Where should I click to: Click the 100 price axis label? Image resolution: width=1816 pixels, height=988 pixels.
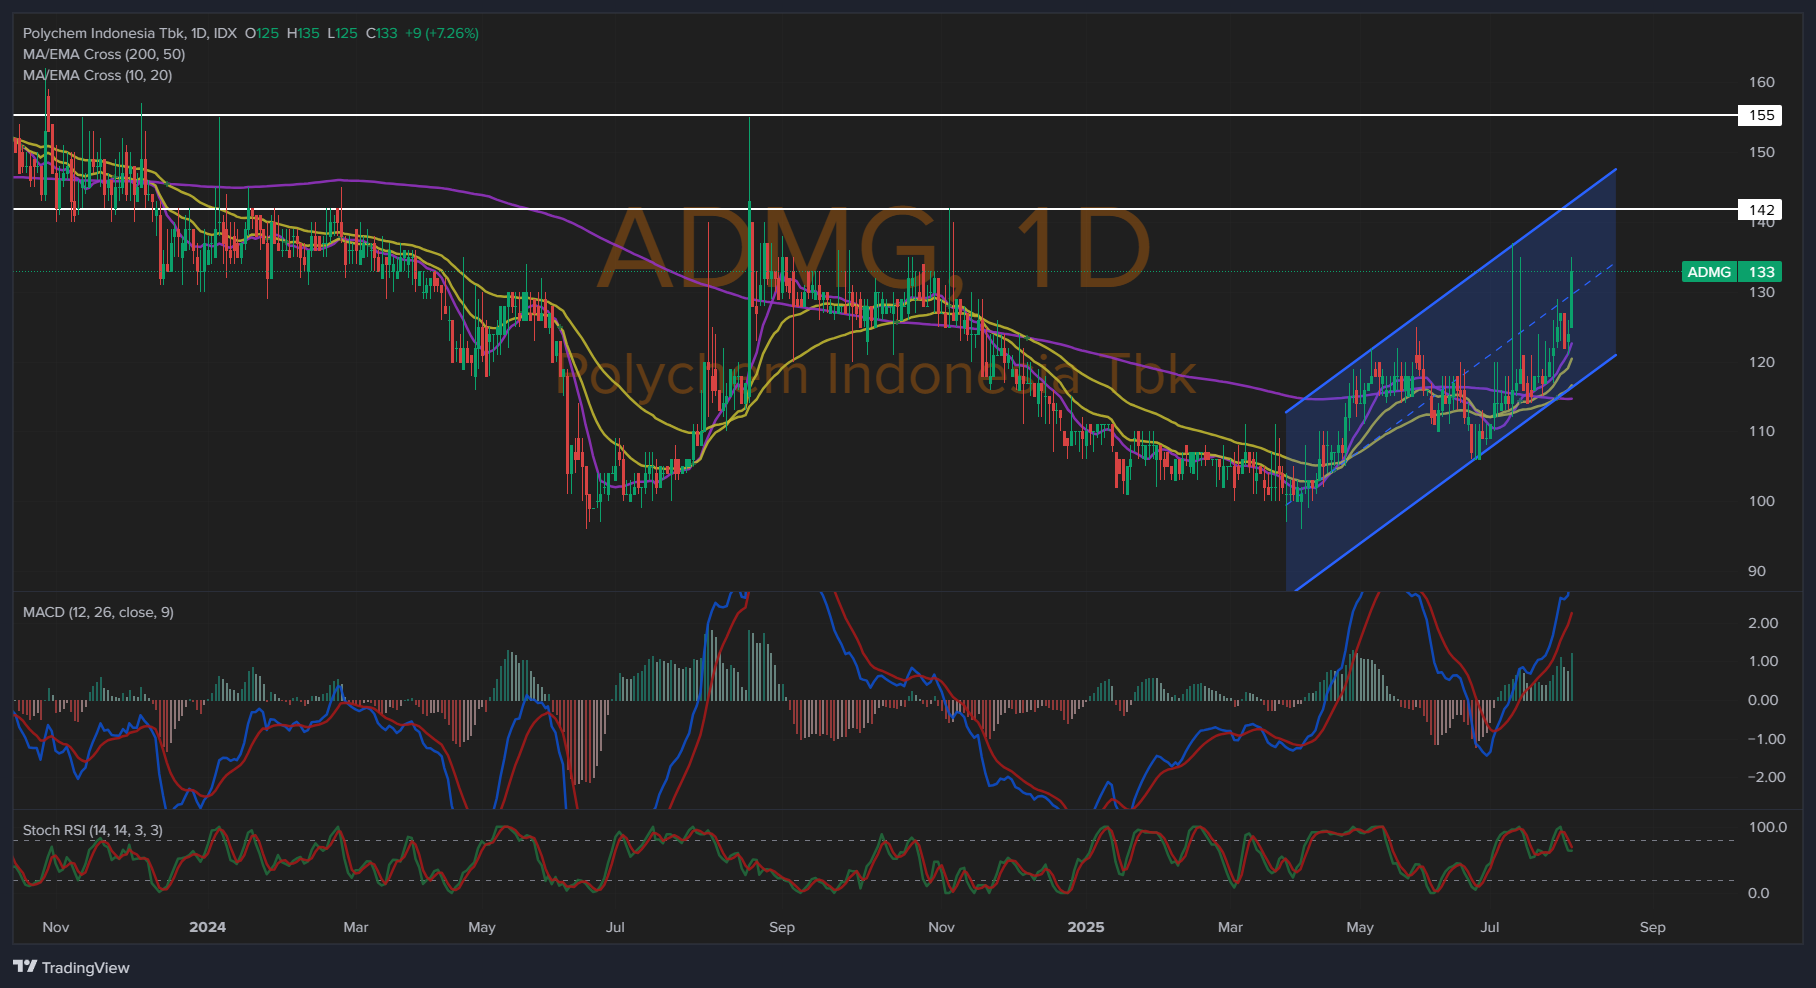pyautogui.click(x=1762, y=501)
